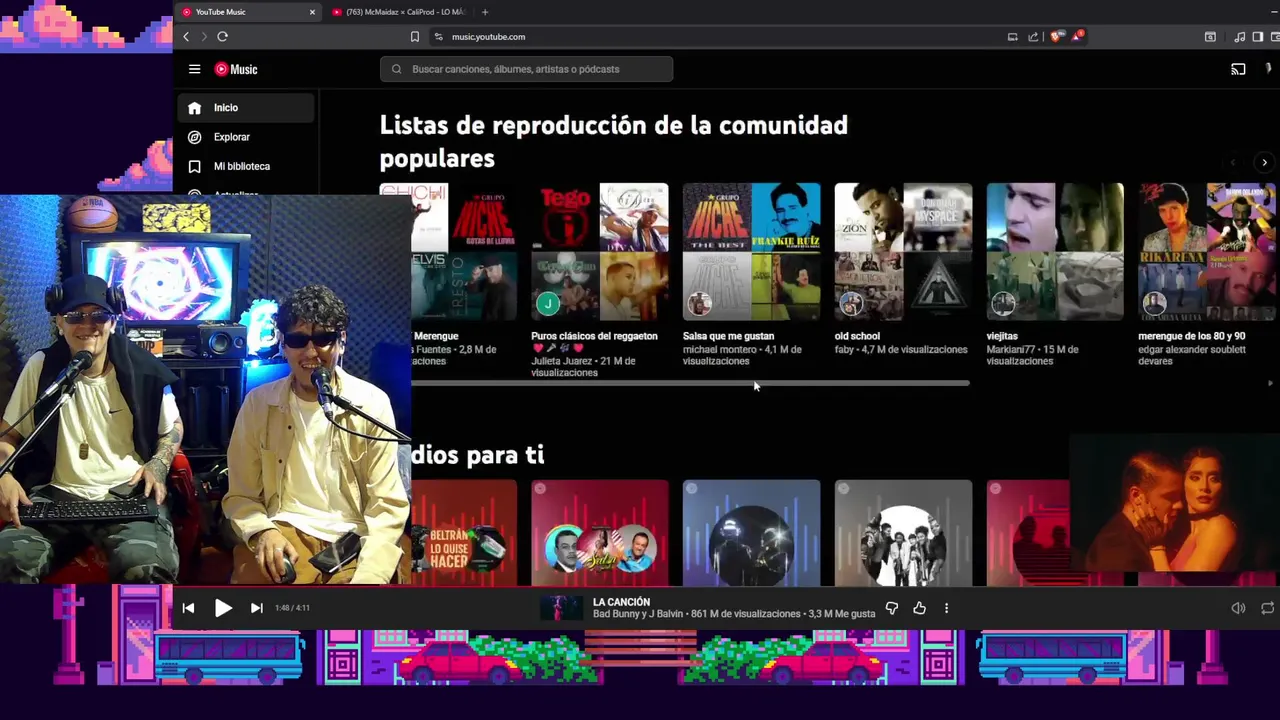Select Explorar in sidebar

(246, 137)
